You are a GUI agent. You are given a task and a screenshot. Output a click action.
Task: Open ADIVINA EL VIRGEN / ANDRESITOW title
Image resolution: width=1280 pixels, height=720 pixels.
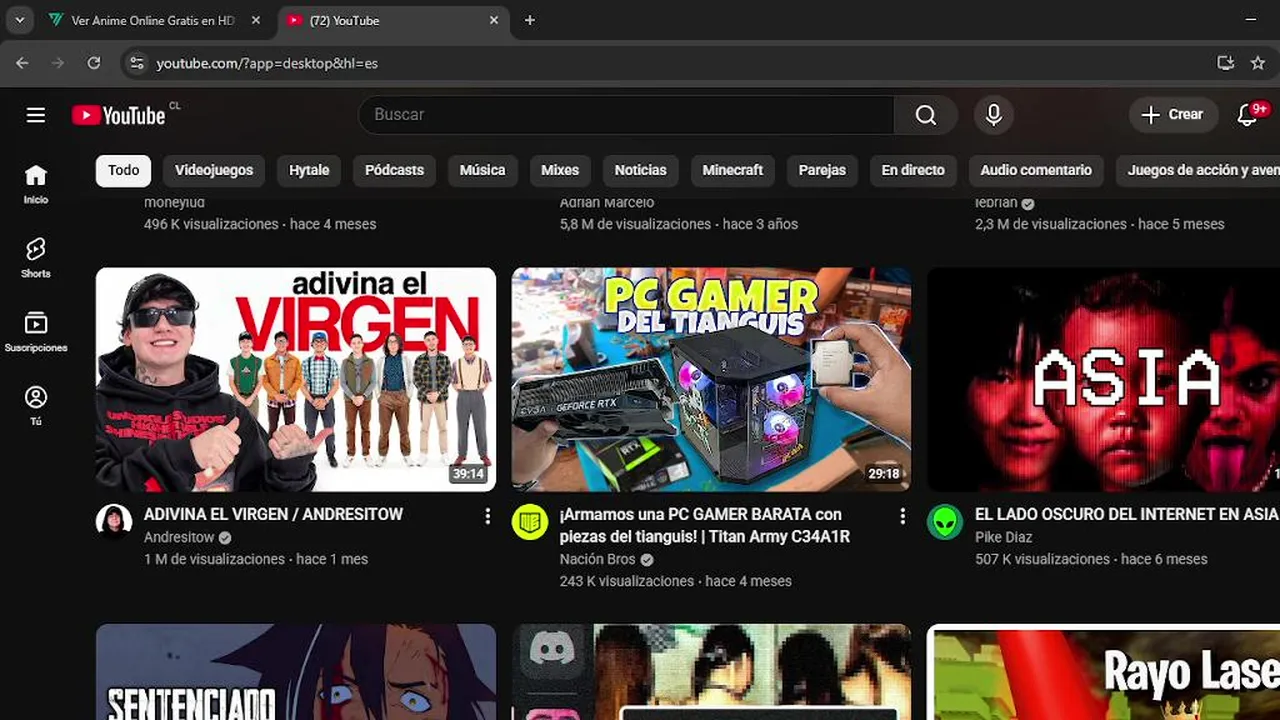(273, 514)
